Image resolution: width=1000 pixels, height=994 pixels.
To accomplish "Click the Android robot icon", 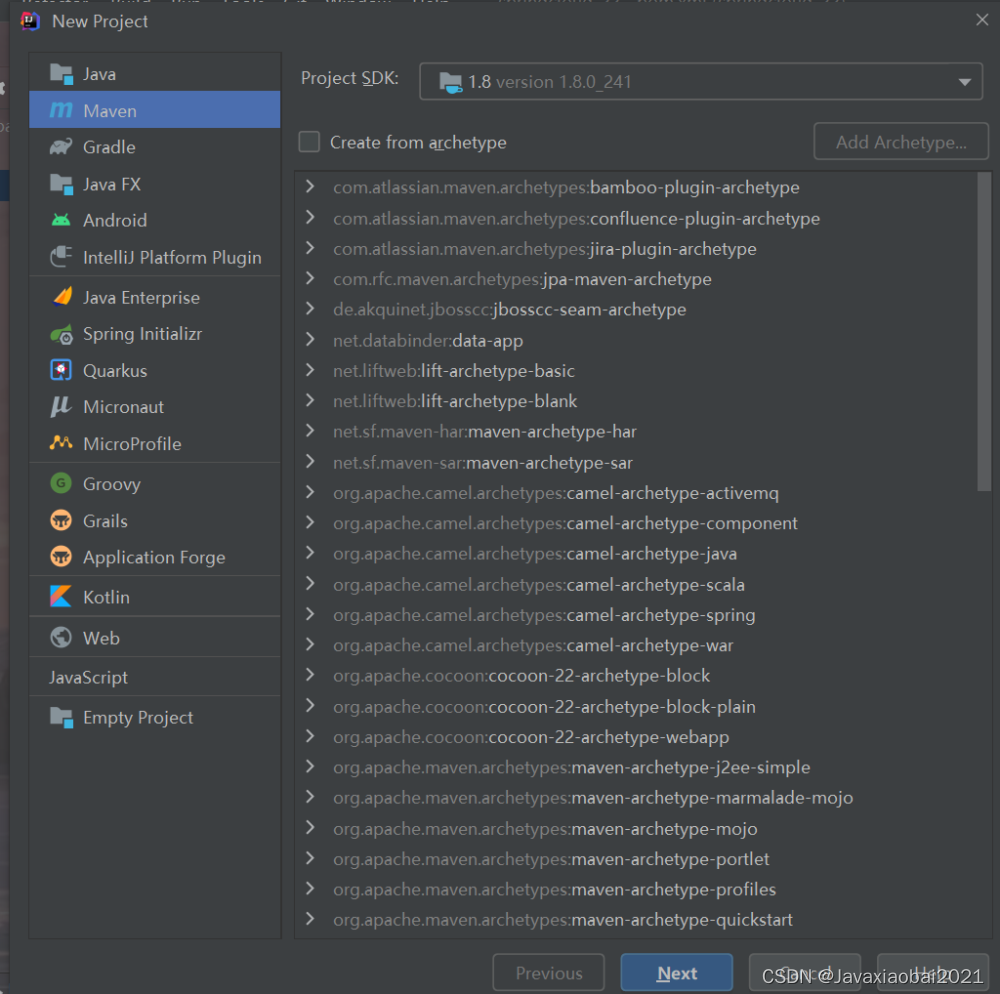I will click(x=61, y=221).
